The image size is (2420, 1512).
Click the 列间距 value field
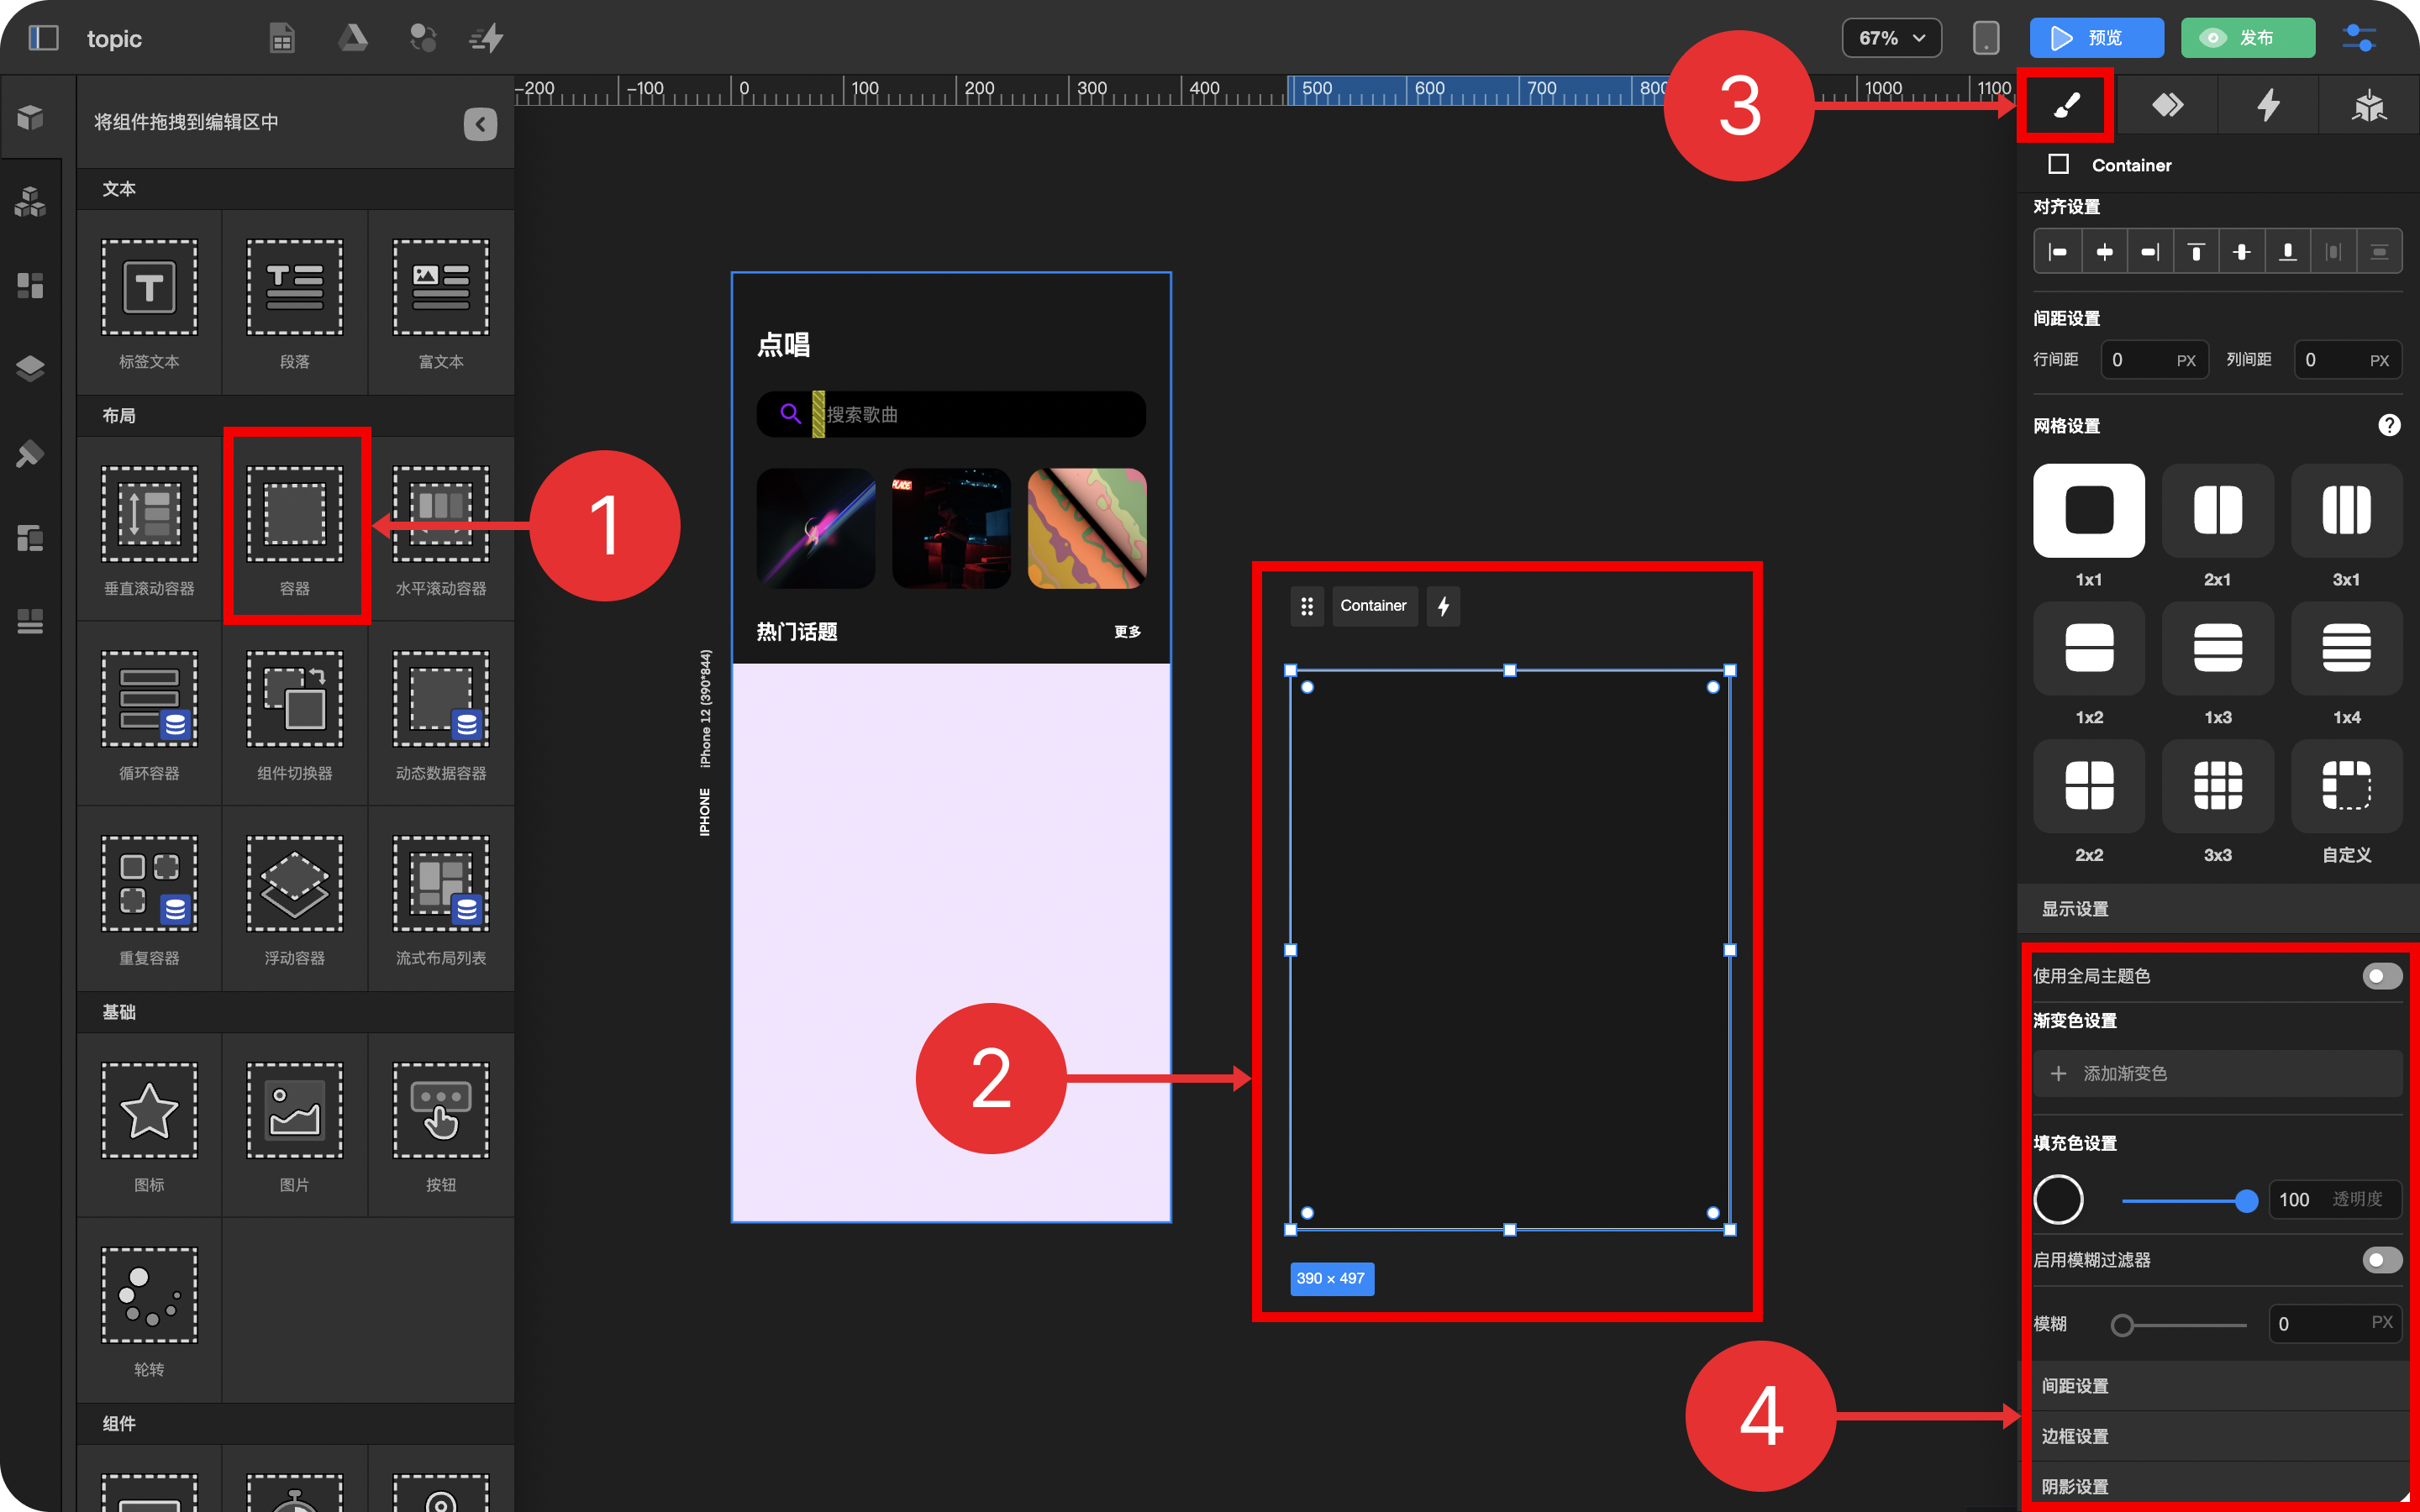2346,360
